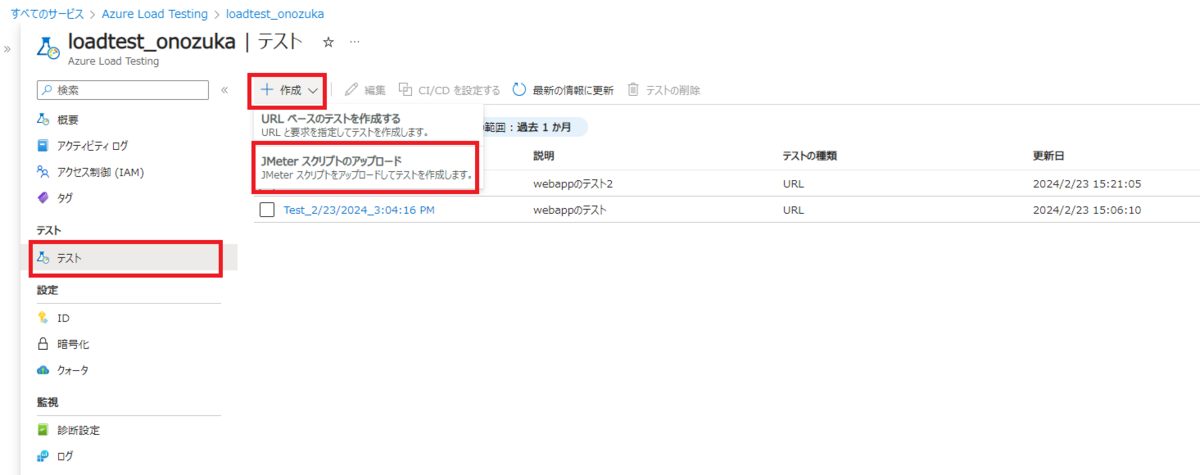Screen dimensions: 1200x475
Task: Click the アクティビティ ログ book icon
Action: pos(43,145)
